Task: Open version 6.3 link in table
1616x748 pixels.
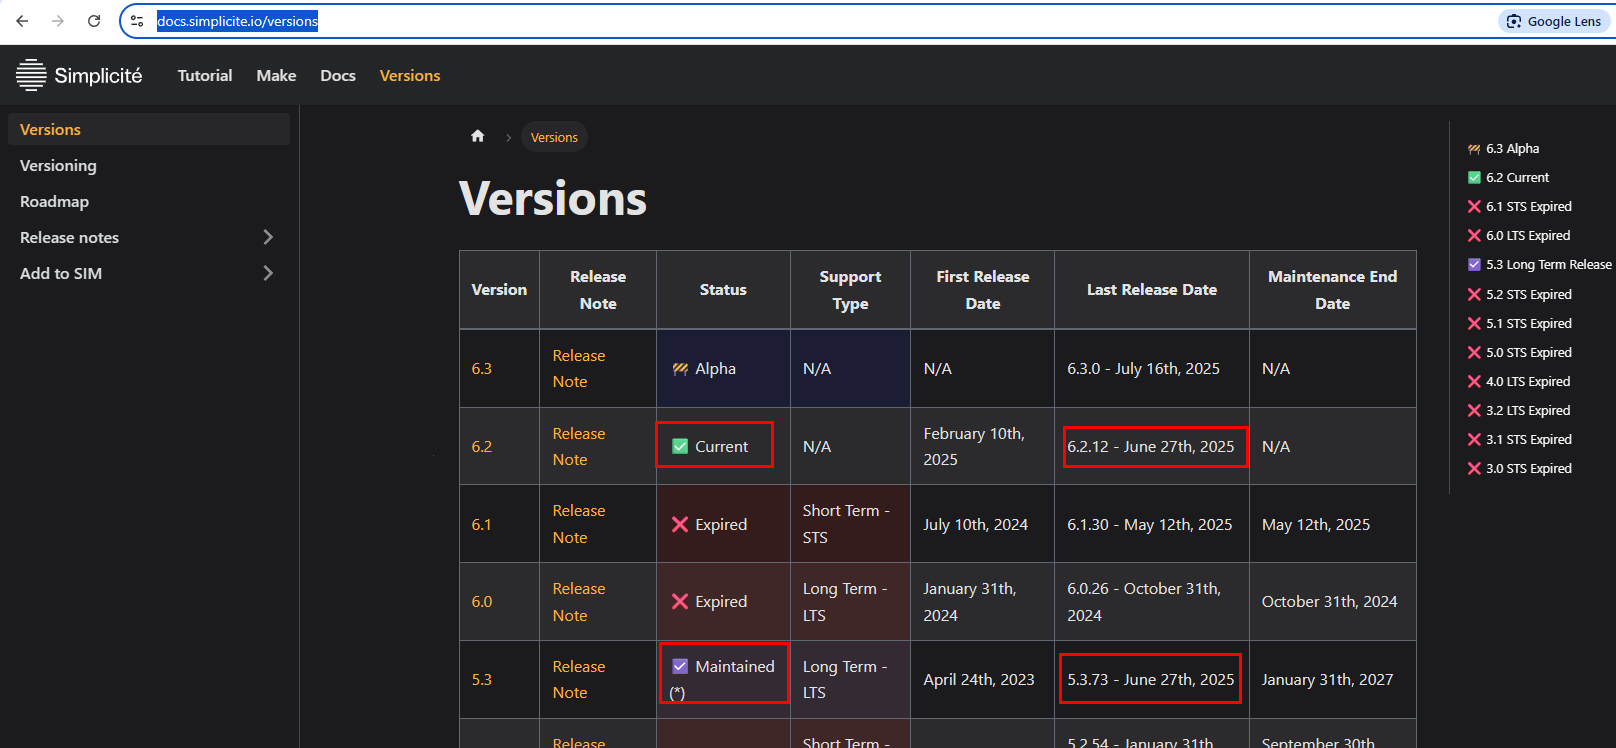Action: click(x=482, y=368)
